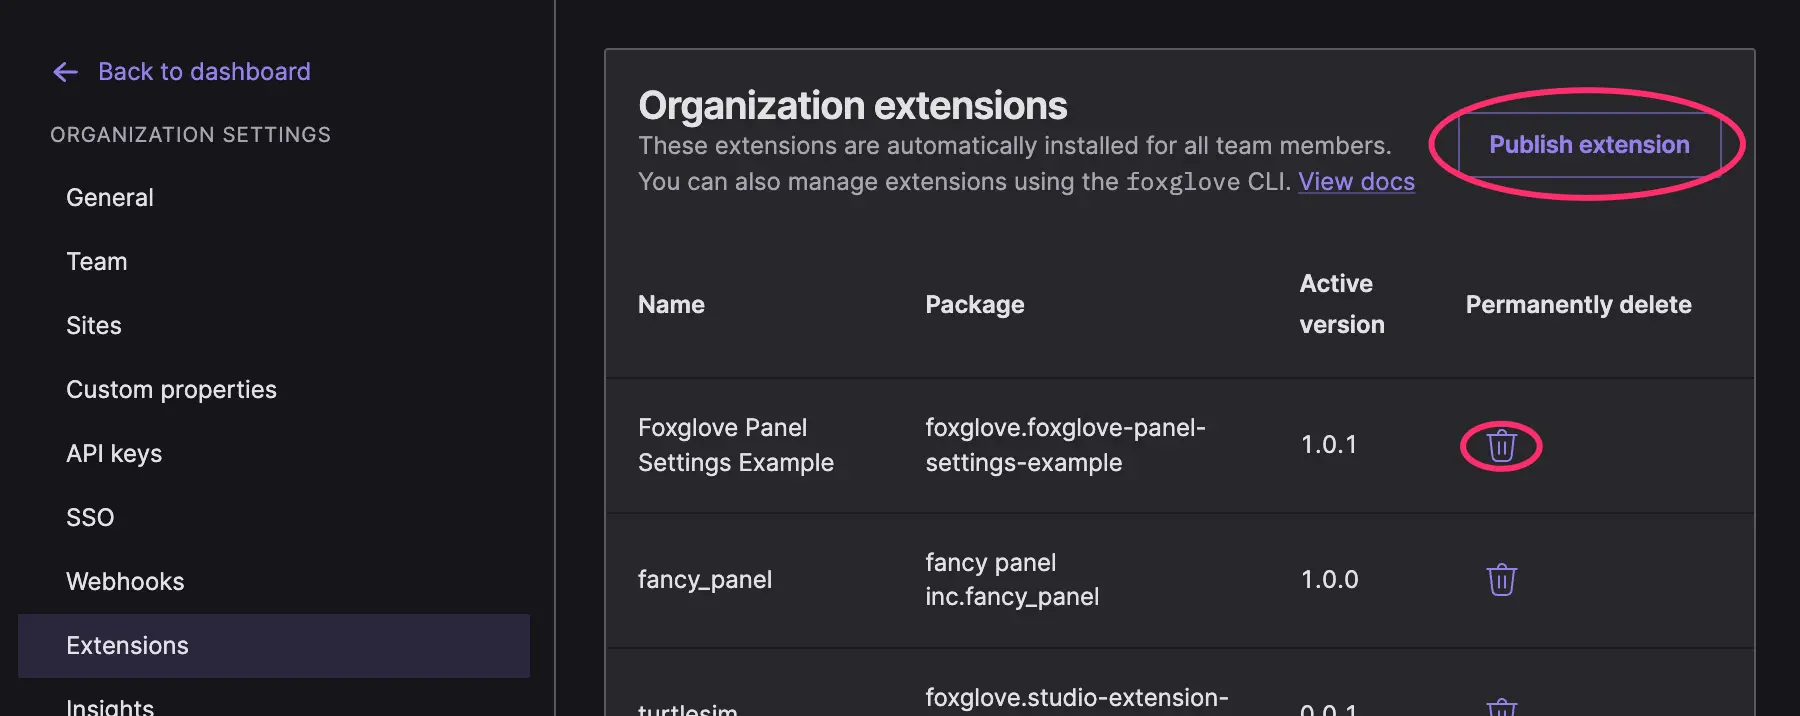Return to dashboard via Back to dashboard
This screenshot has width=1800, height=716.
203,71
